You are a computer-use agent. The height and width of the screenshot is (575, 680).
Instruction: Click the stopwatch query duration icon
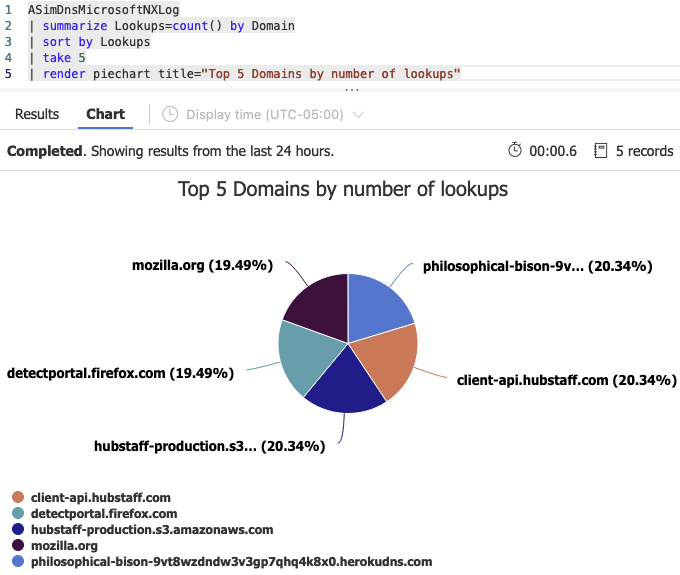pyautogui.click(x=515, y=151)
